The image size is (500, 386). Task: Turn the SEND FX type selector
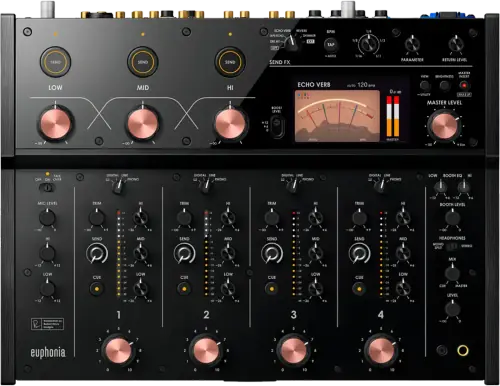(x=292, y=43)
